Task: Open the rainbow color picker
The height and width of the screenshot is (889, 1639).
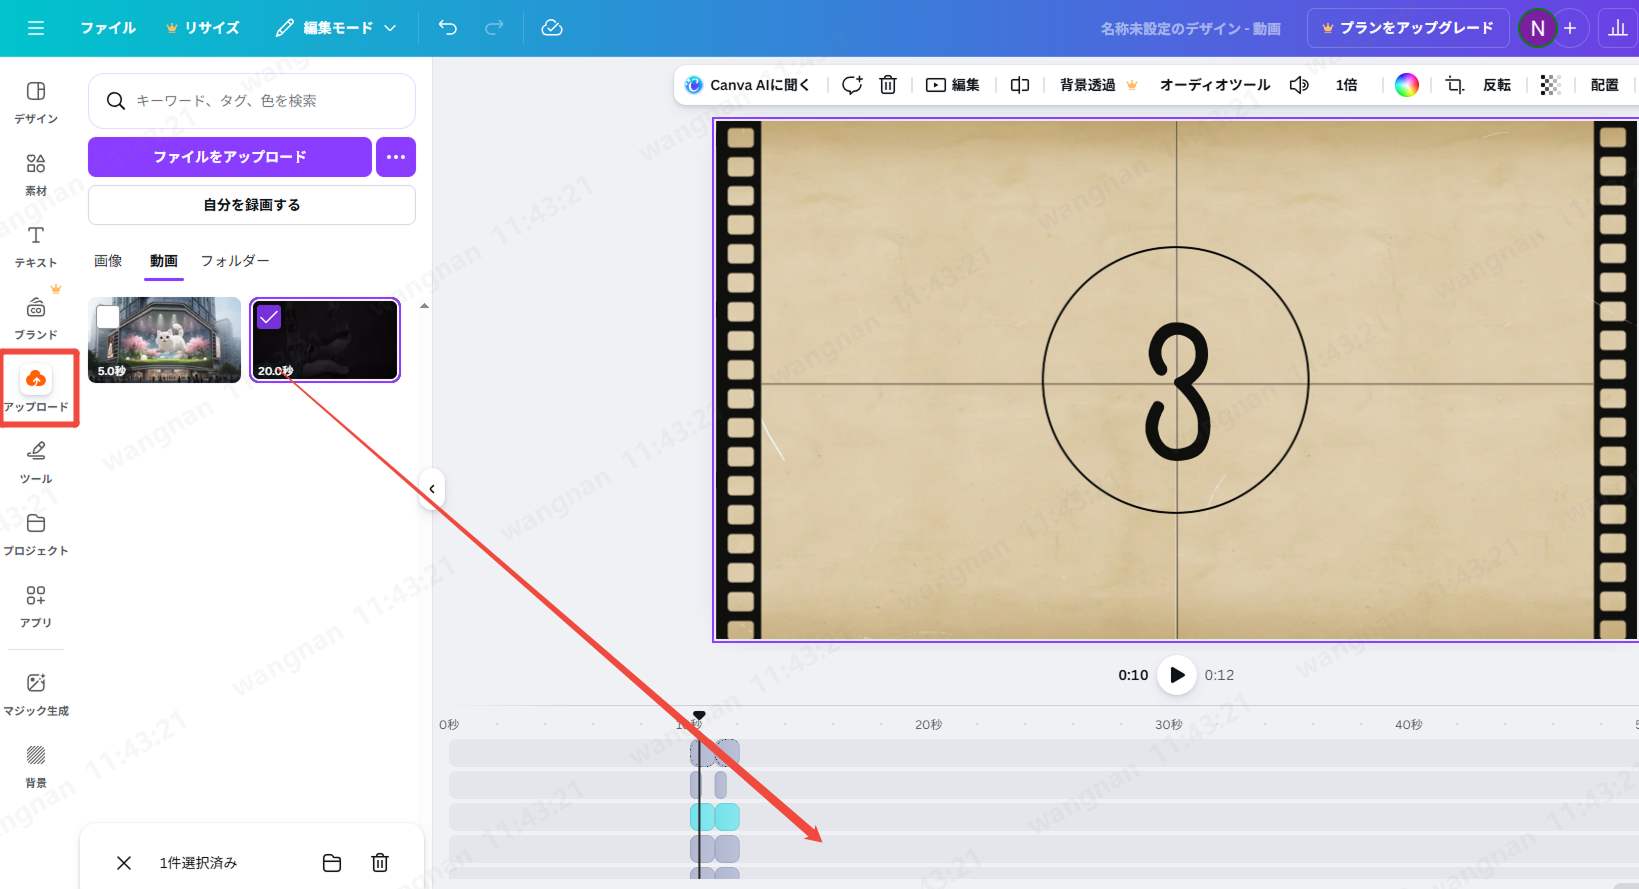Action: click(1407, 85)
